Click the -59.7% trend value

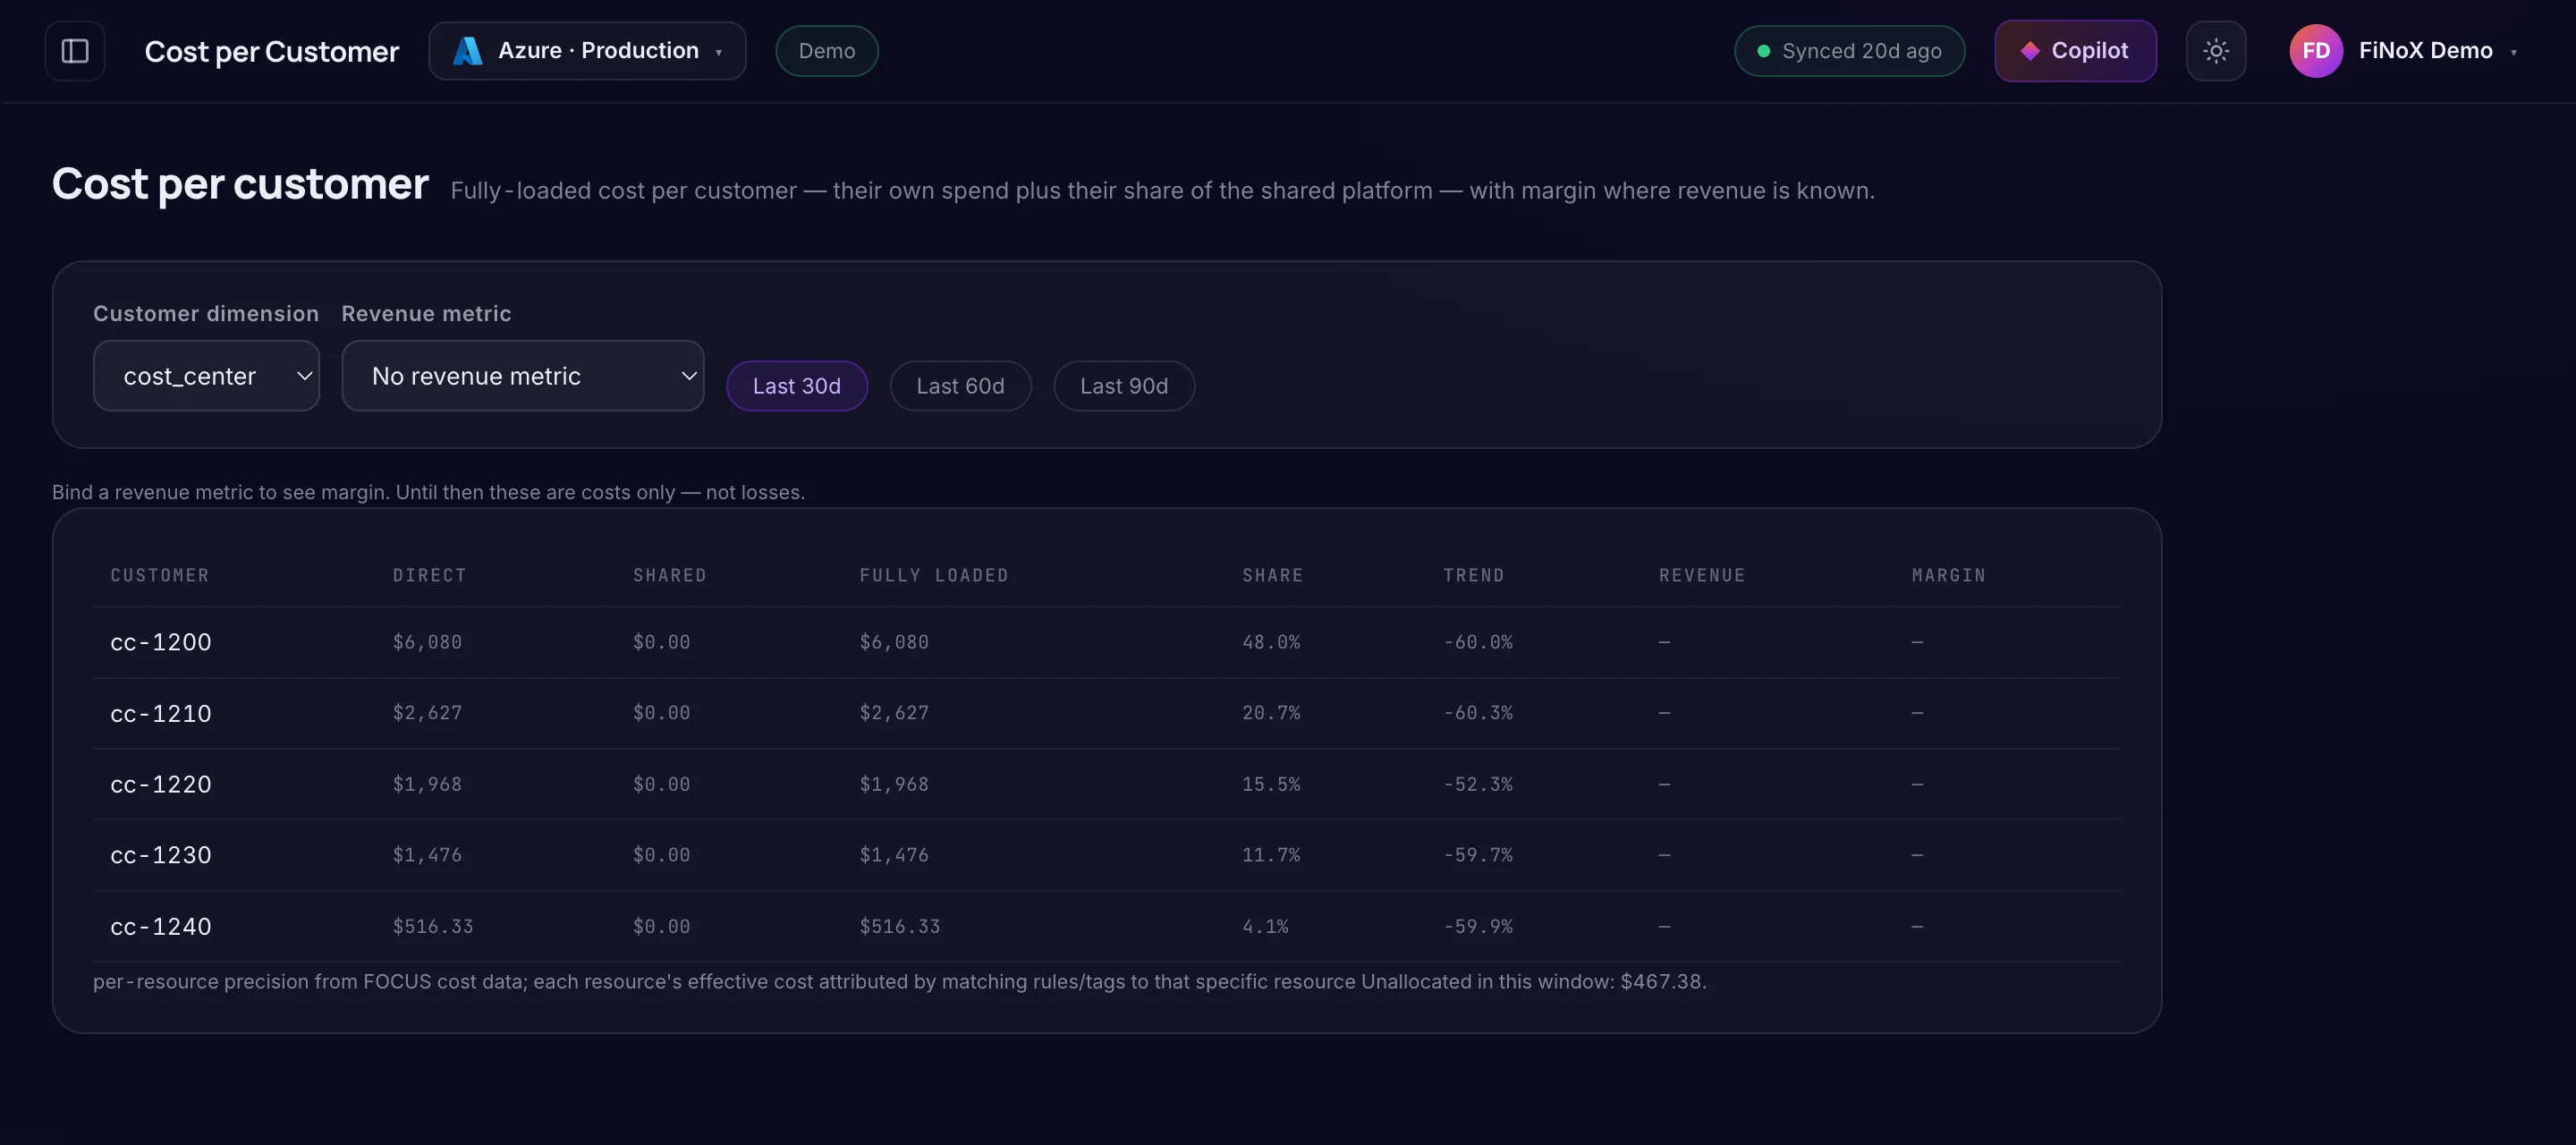pyautogui.click(x=1478, y=855)
